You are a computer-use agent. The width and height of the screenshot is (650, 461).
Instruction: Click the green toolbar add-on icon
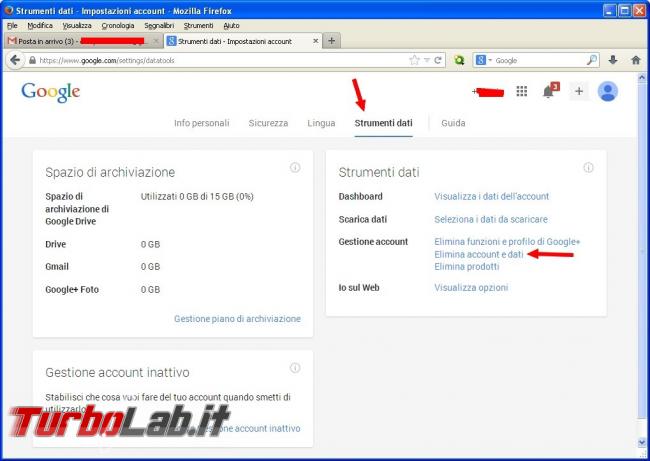click(459, 61)
